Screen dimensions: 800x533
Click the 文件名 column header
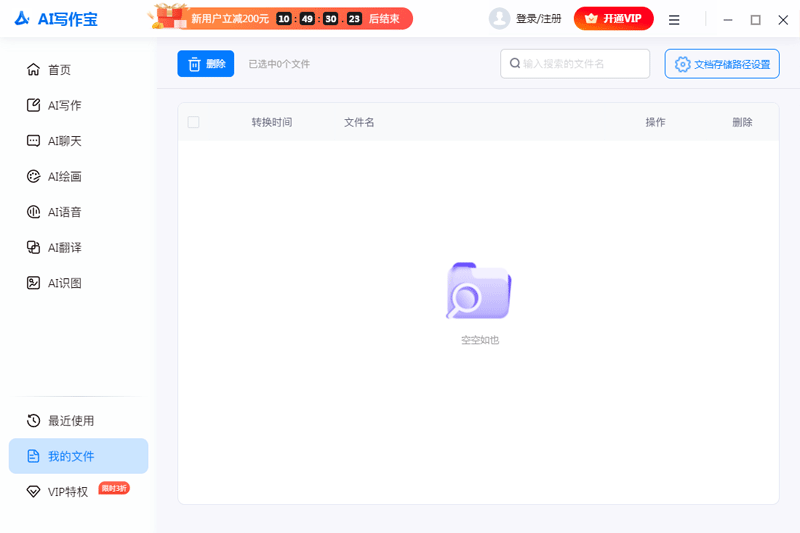click(359, 122)
